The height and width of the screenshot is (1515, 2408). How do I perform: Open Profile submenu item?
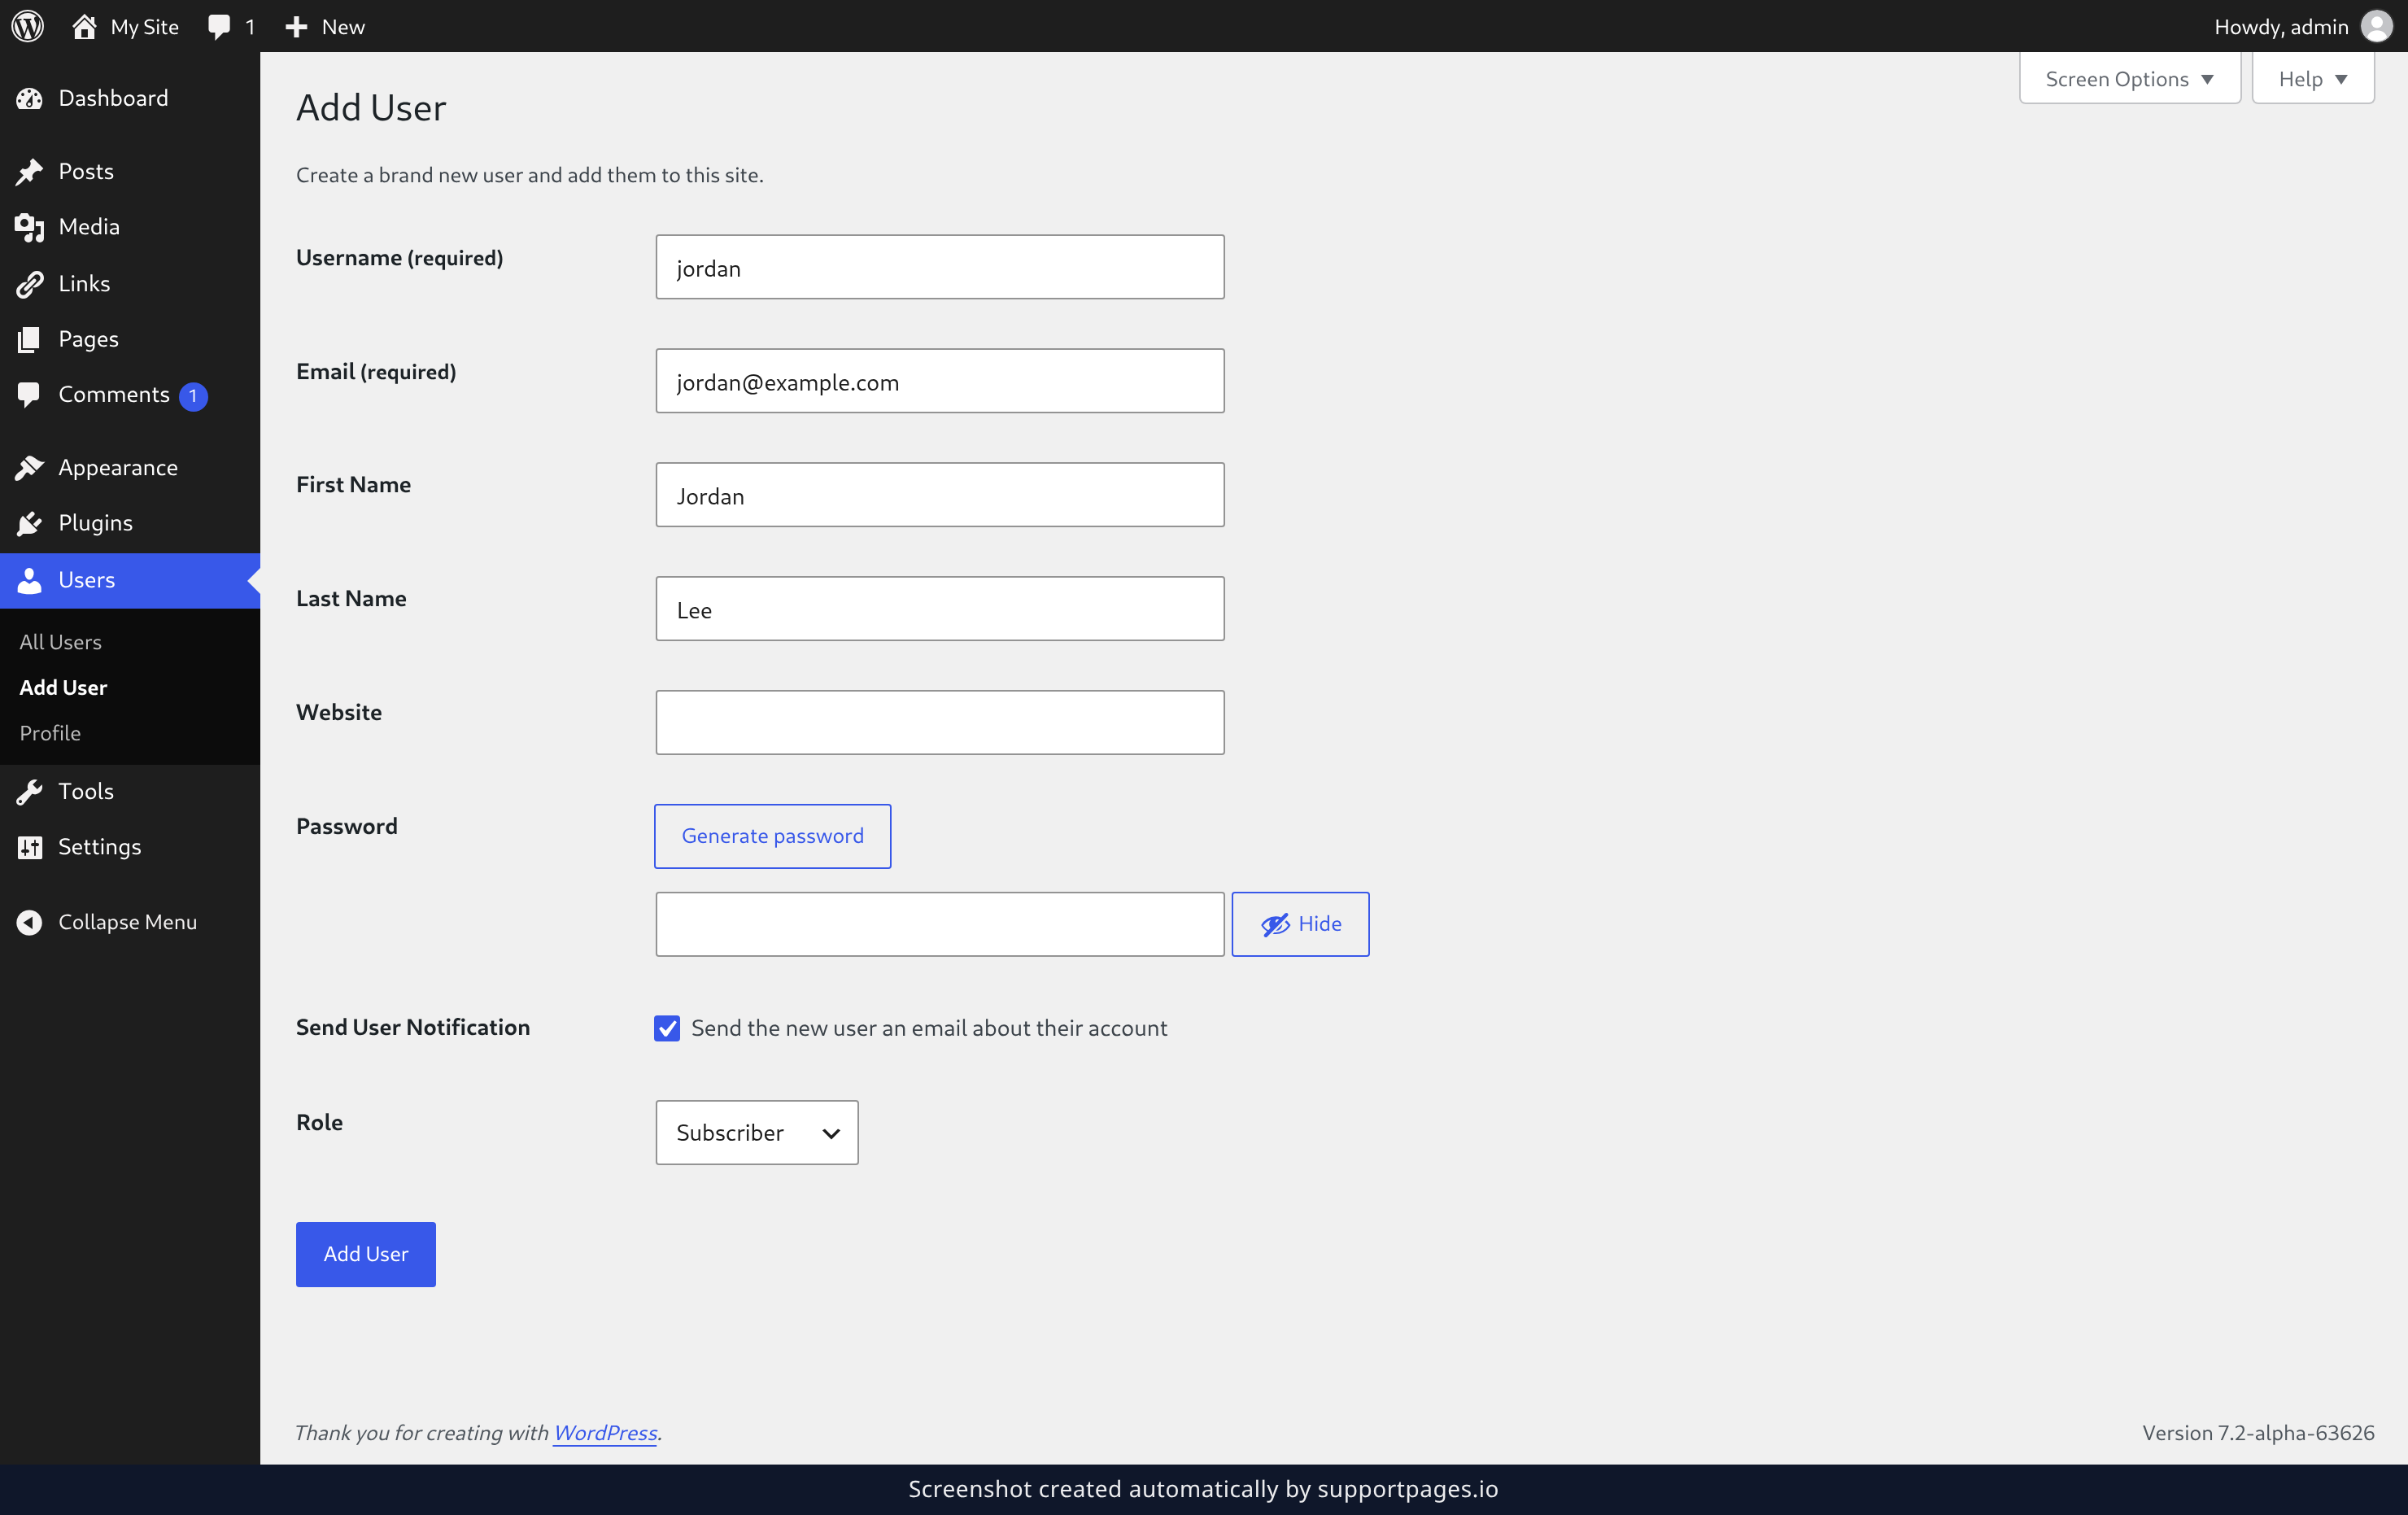(x=50, y=733)
